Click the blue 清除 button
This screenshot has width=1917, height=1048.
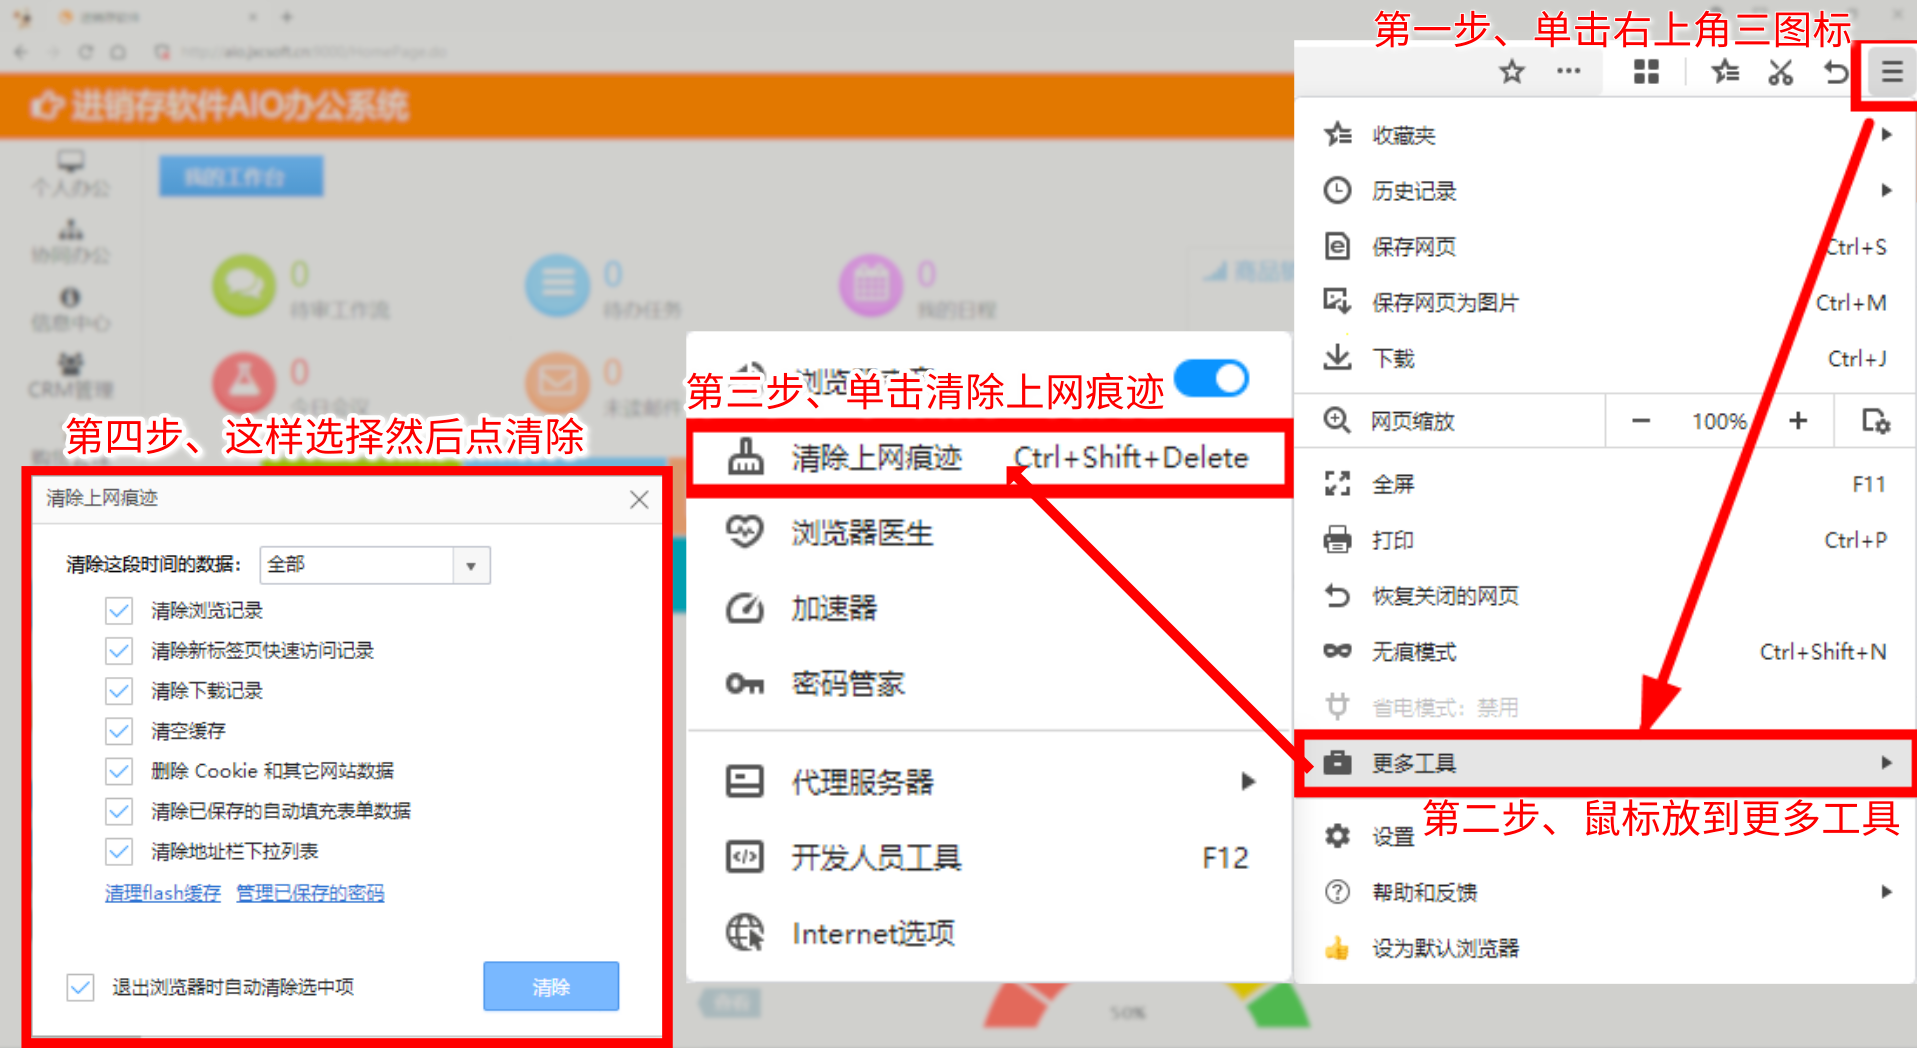pyautogui.click(x=551, y=987)
